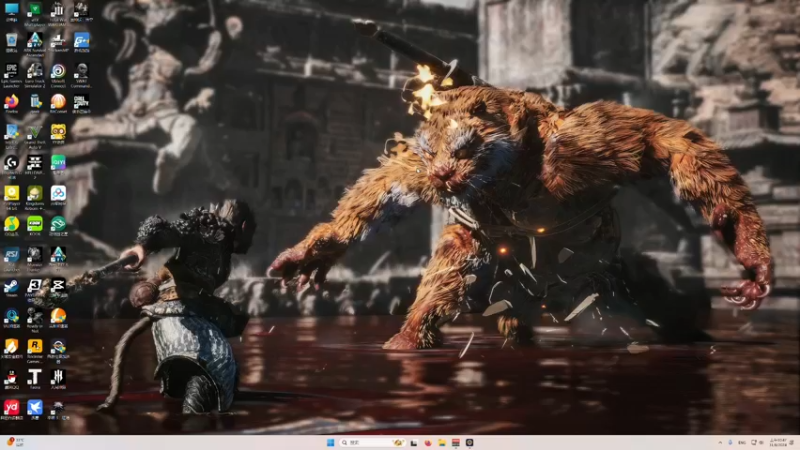Open the green KOOK shortcut
This screenshot has height=450, width=800.
(35, 224)
